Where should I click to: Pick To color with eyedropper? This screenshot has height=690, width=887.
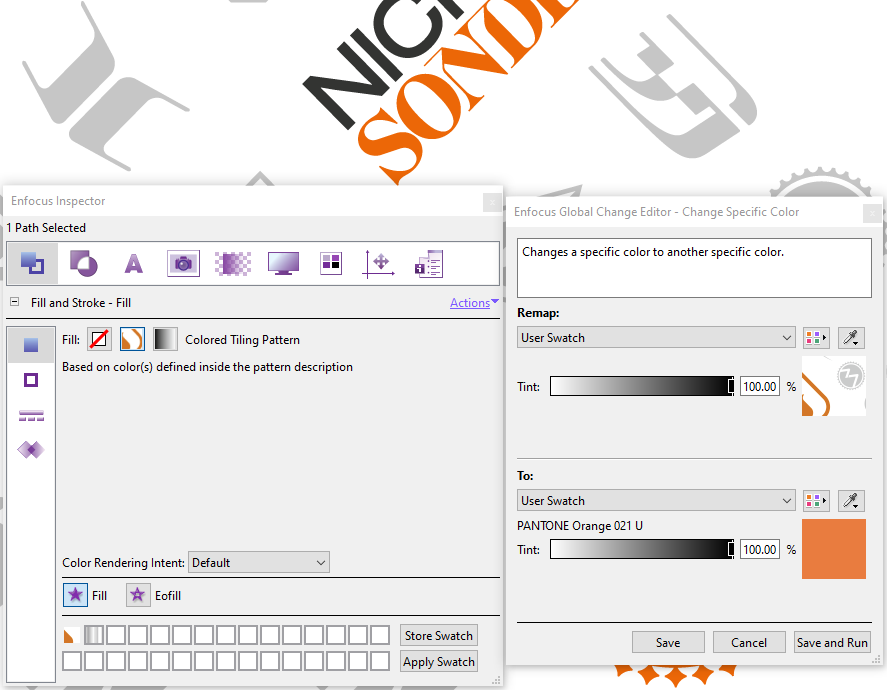pyautogui.click(x=851, y=501)
